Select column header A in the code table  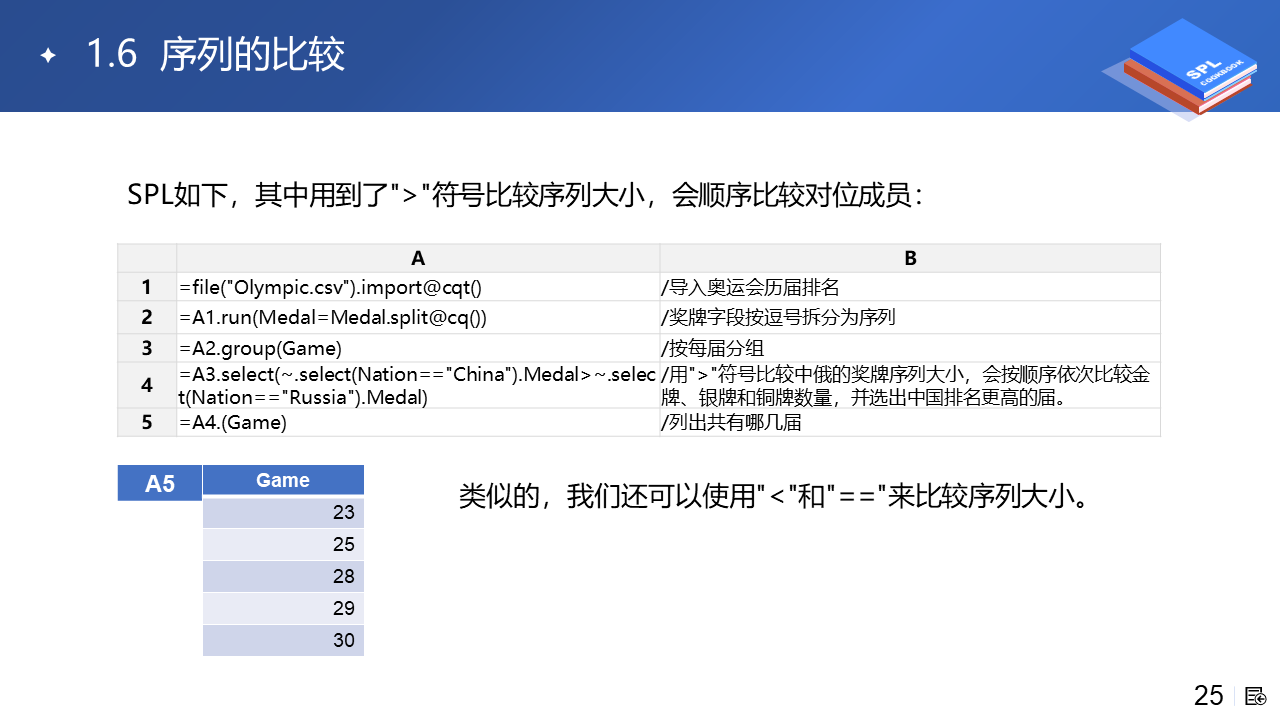click(418, 258)
